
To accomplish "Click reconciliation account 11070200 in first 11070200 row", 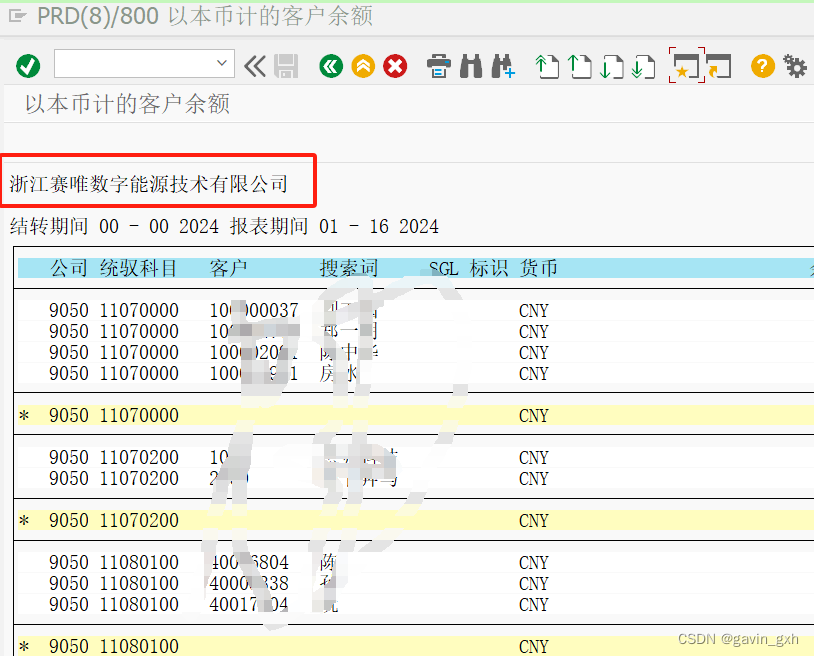I will tap(139, 457).
